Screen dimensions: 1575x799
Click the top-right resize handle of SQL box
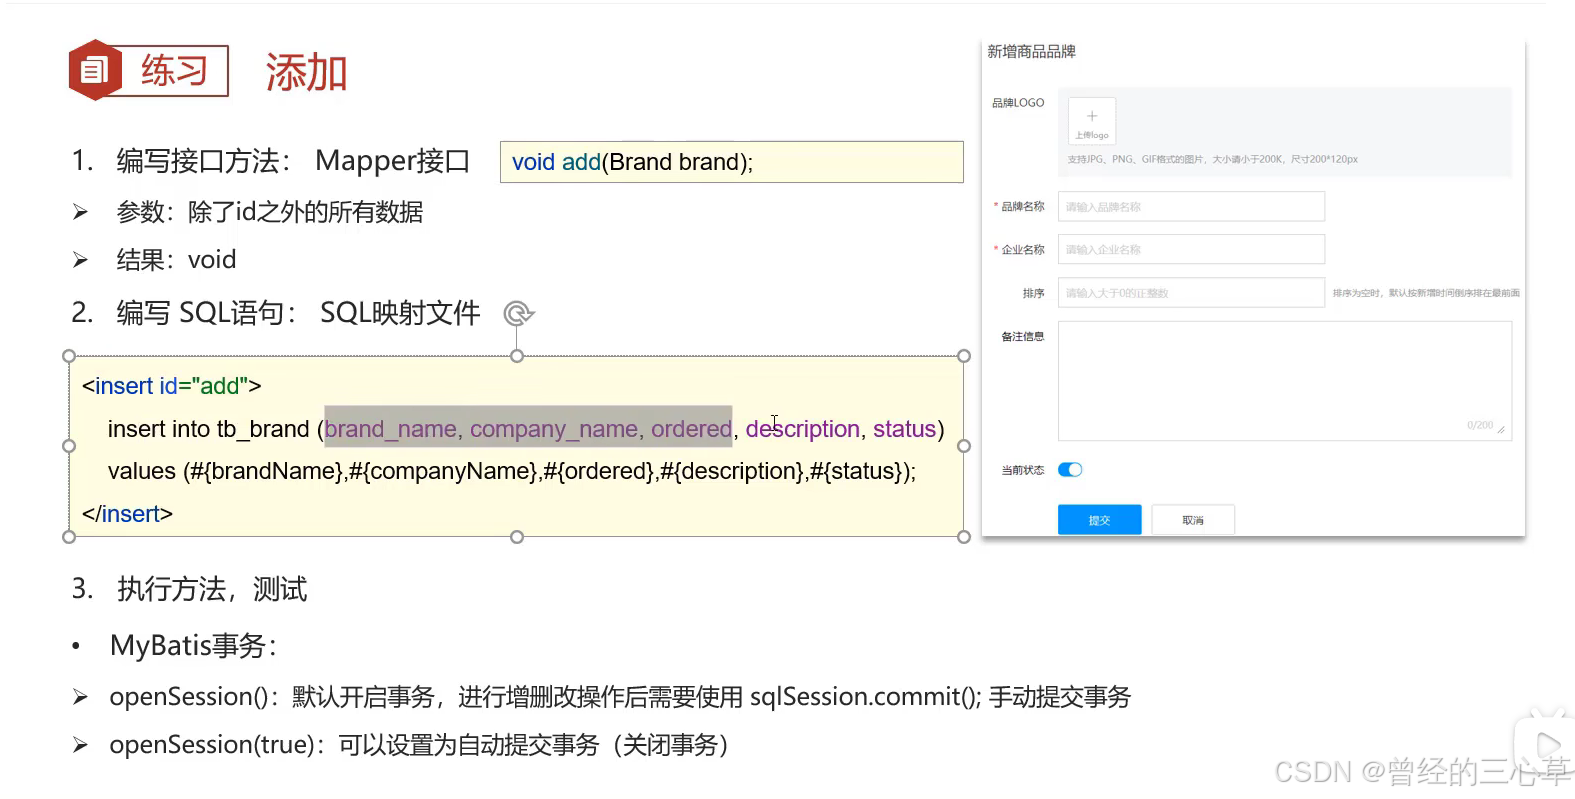pos(964,356)
